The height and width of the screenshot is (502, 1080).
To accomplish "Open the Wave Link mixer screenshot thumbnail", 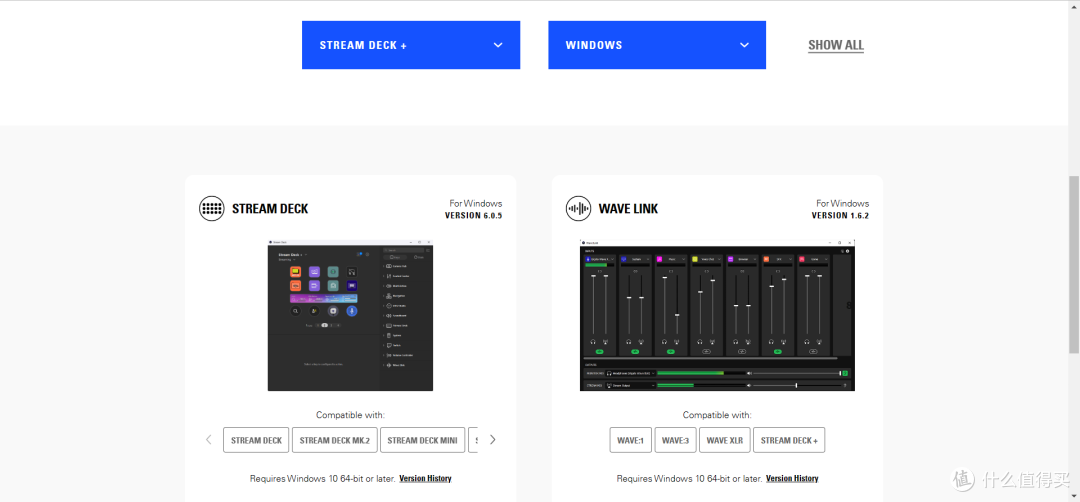I will pyautogui.click(x=717, y=315).
